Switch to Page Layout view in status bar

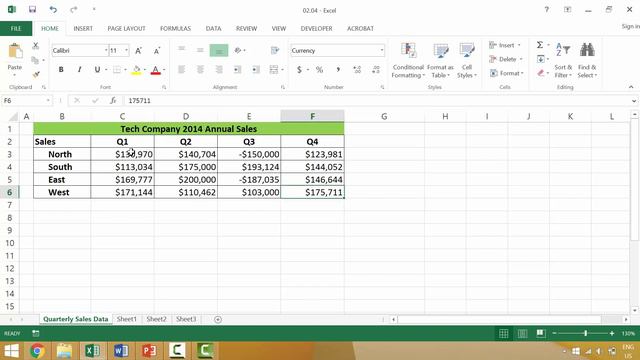522,333
